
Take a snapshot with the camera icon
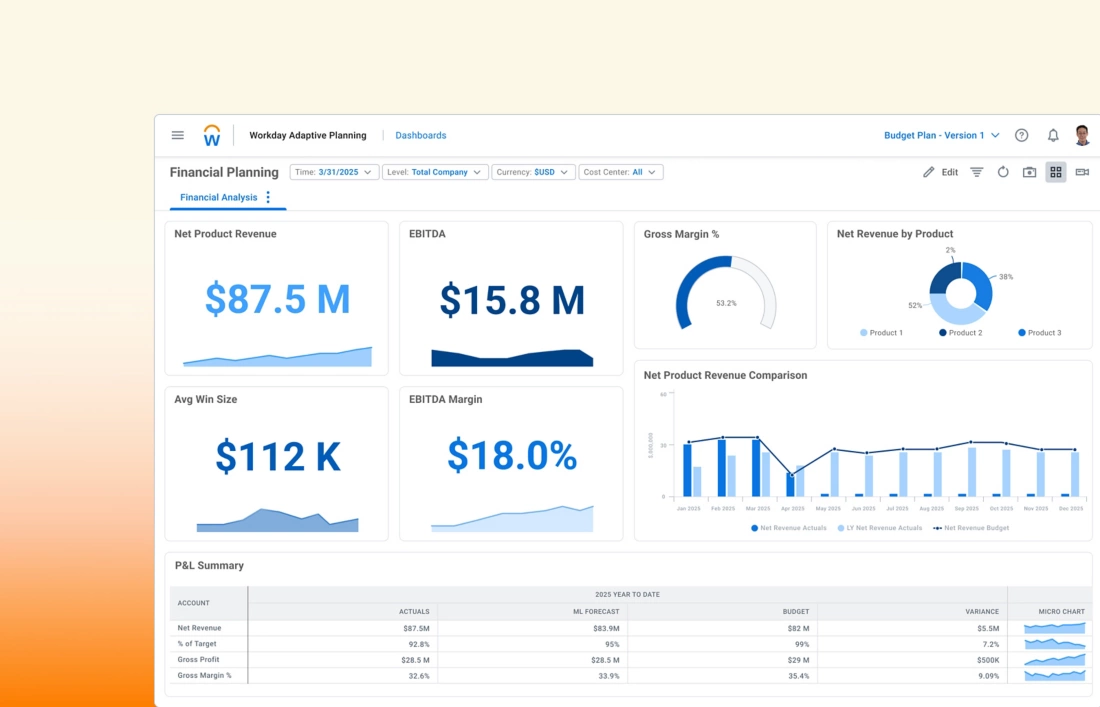(1030, 171)
